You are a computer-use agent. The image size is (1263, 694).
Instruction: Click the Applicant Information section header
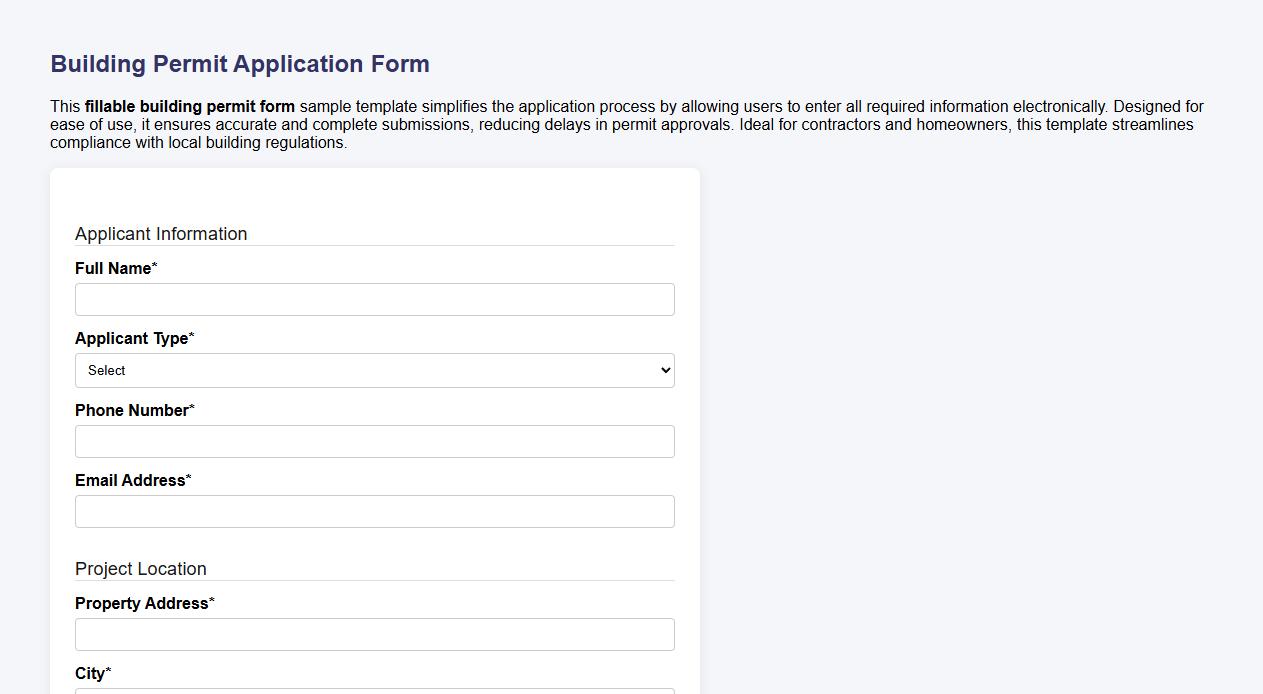[x=161, y=233]
